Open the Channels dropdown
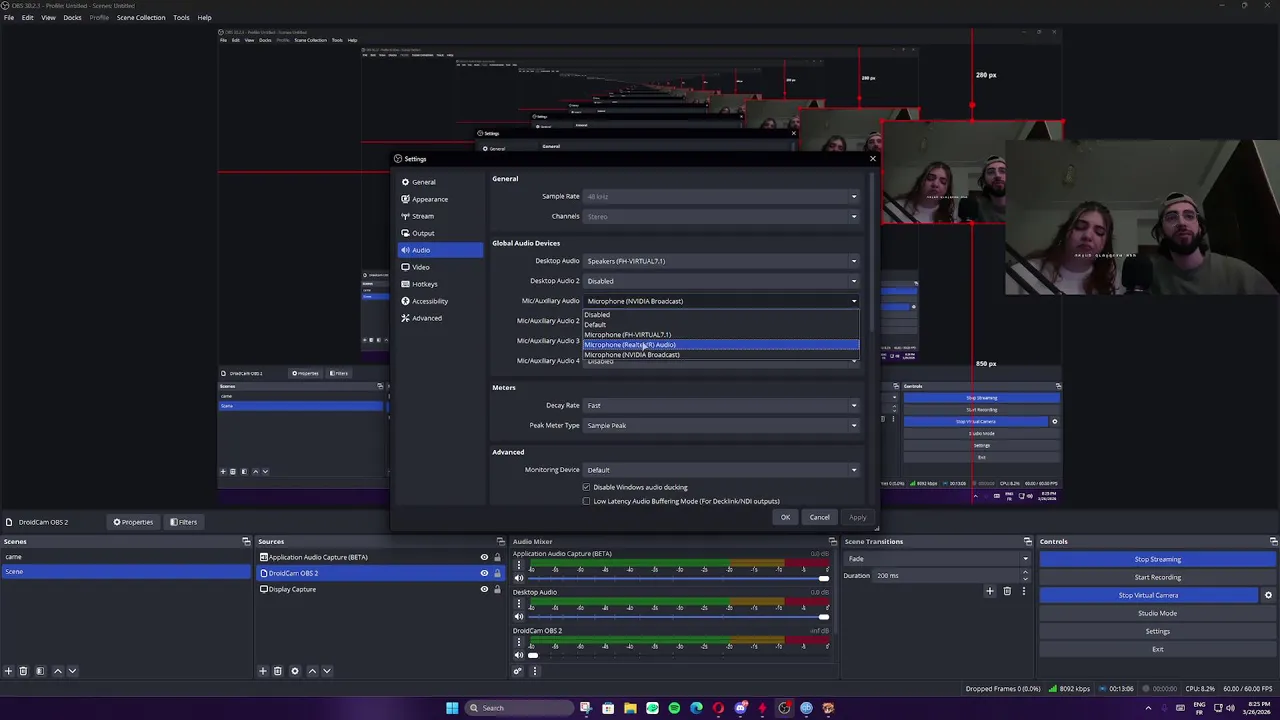Image resolution: width=1280 pixels, height=720 pixels. tap(722, 216)
